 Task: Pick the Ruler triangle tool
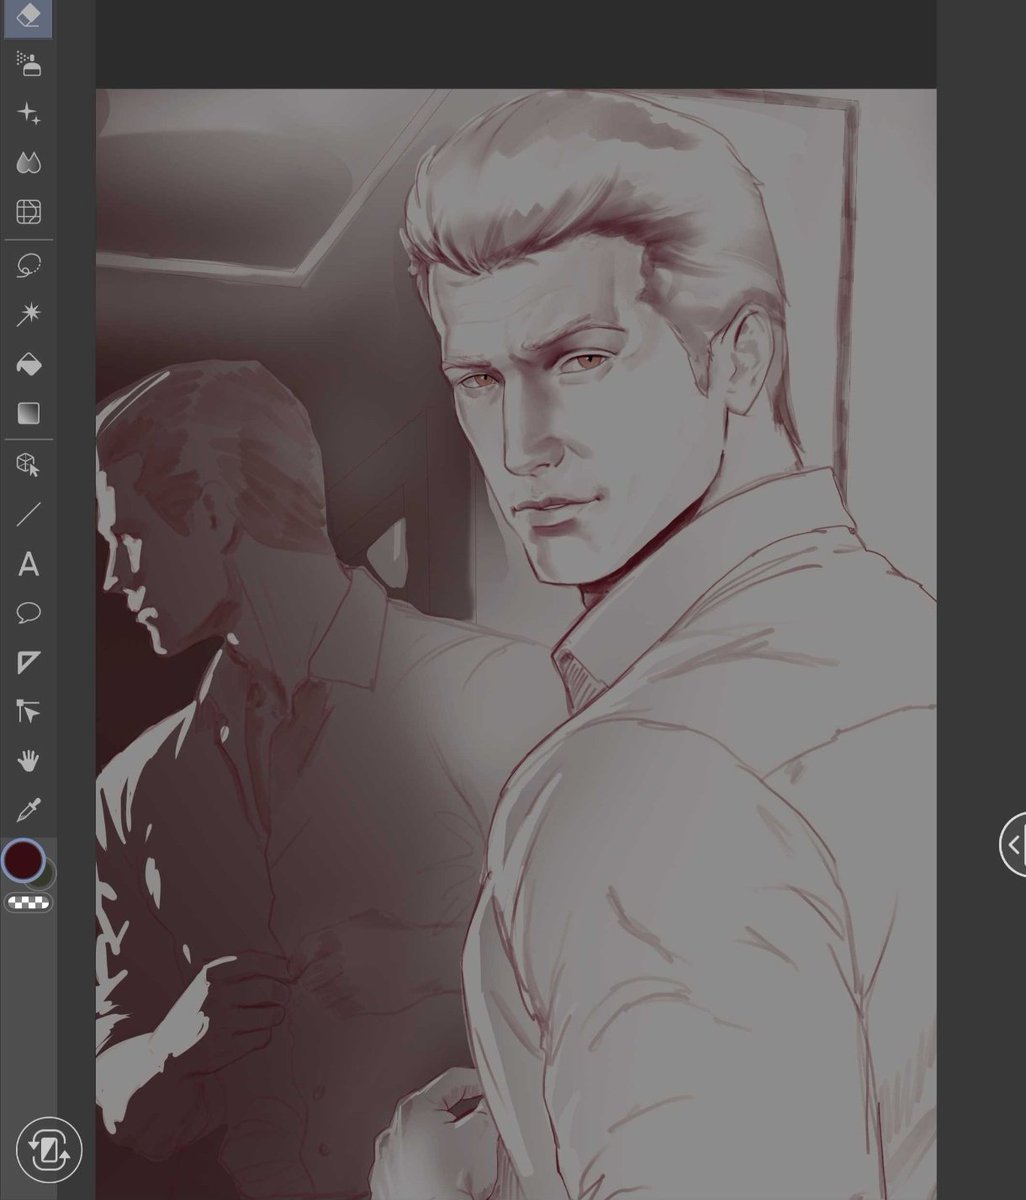click(x=28, y=662)
